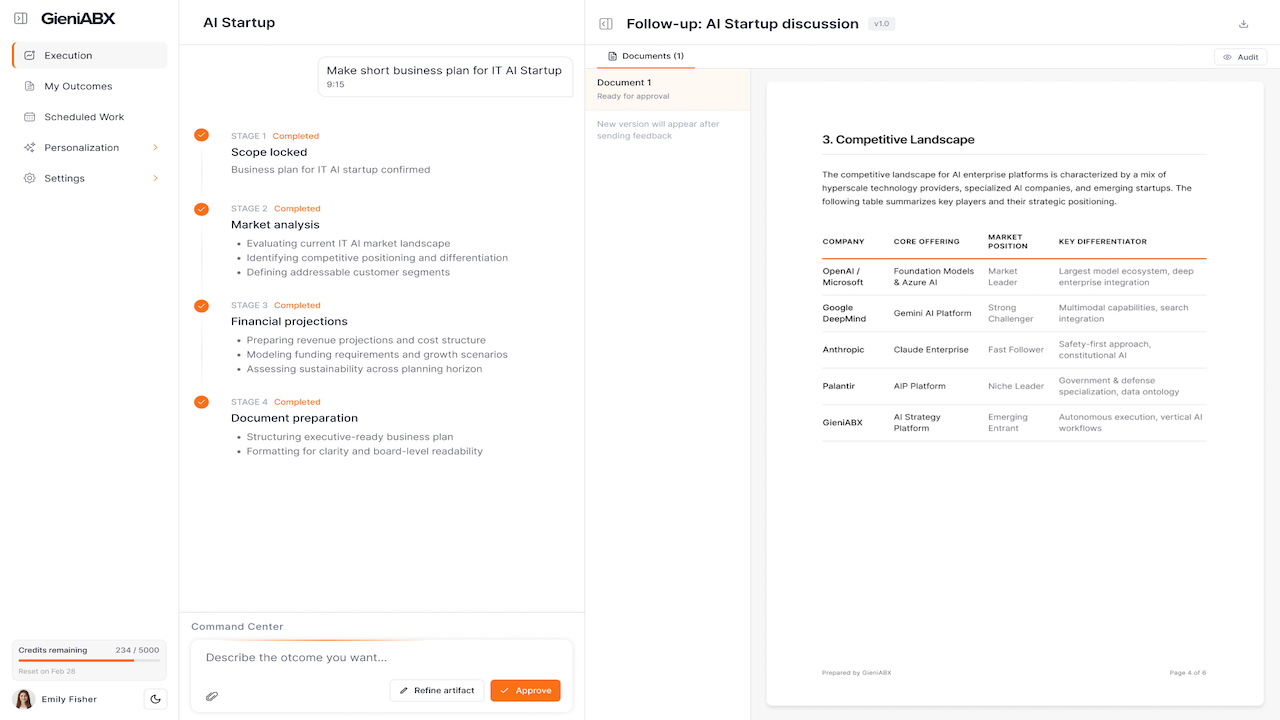Click the Stage 2 completed checkmark

click(x=201, y=209)
